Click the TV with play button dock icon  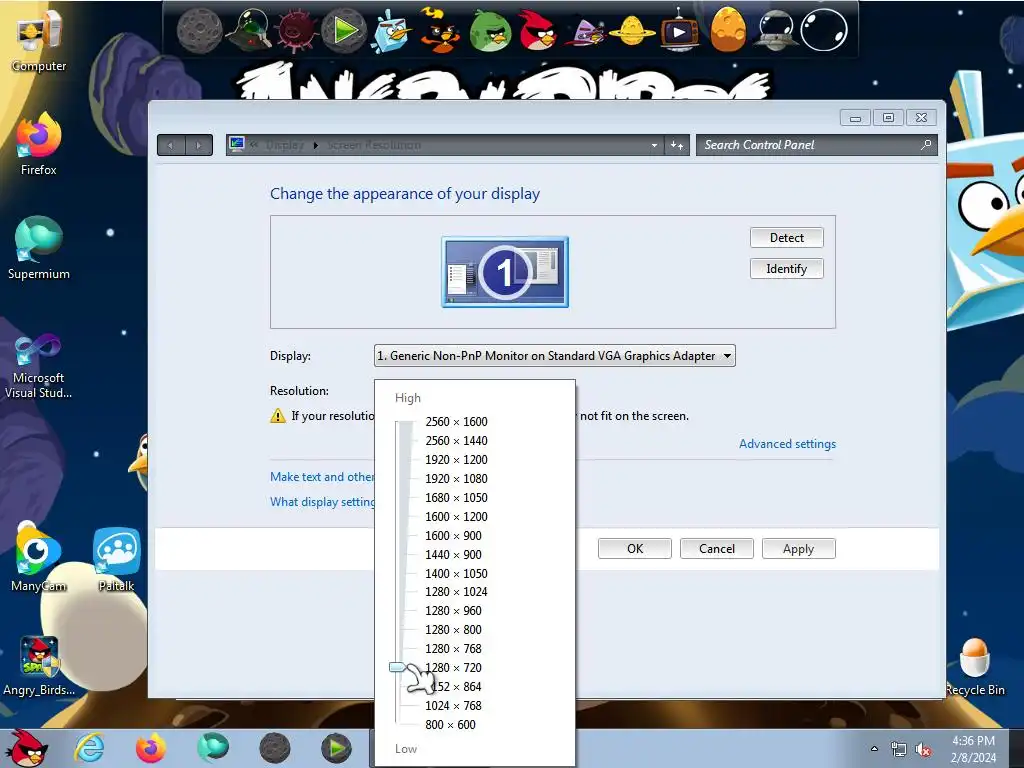(679, 31)
